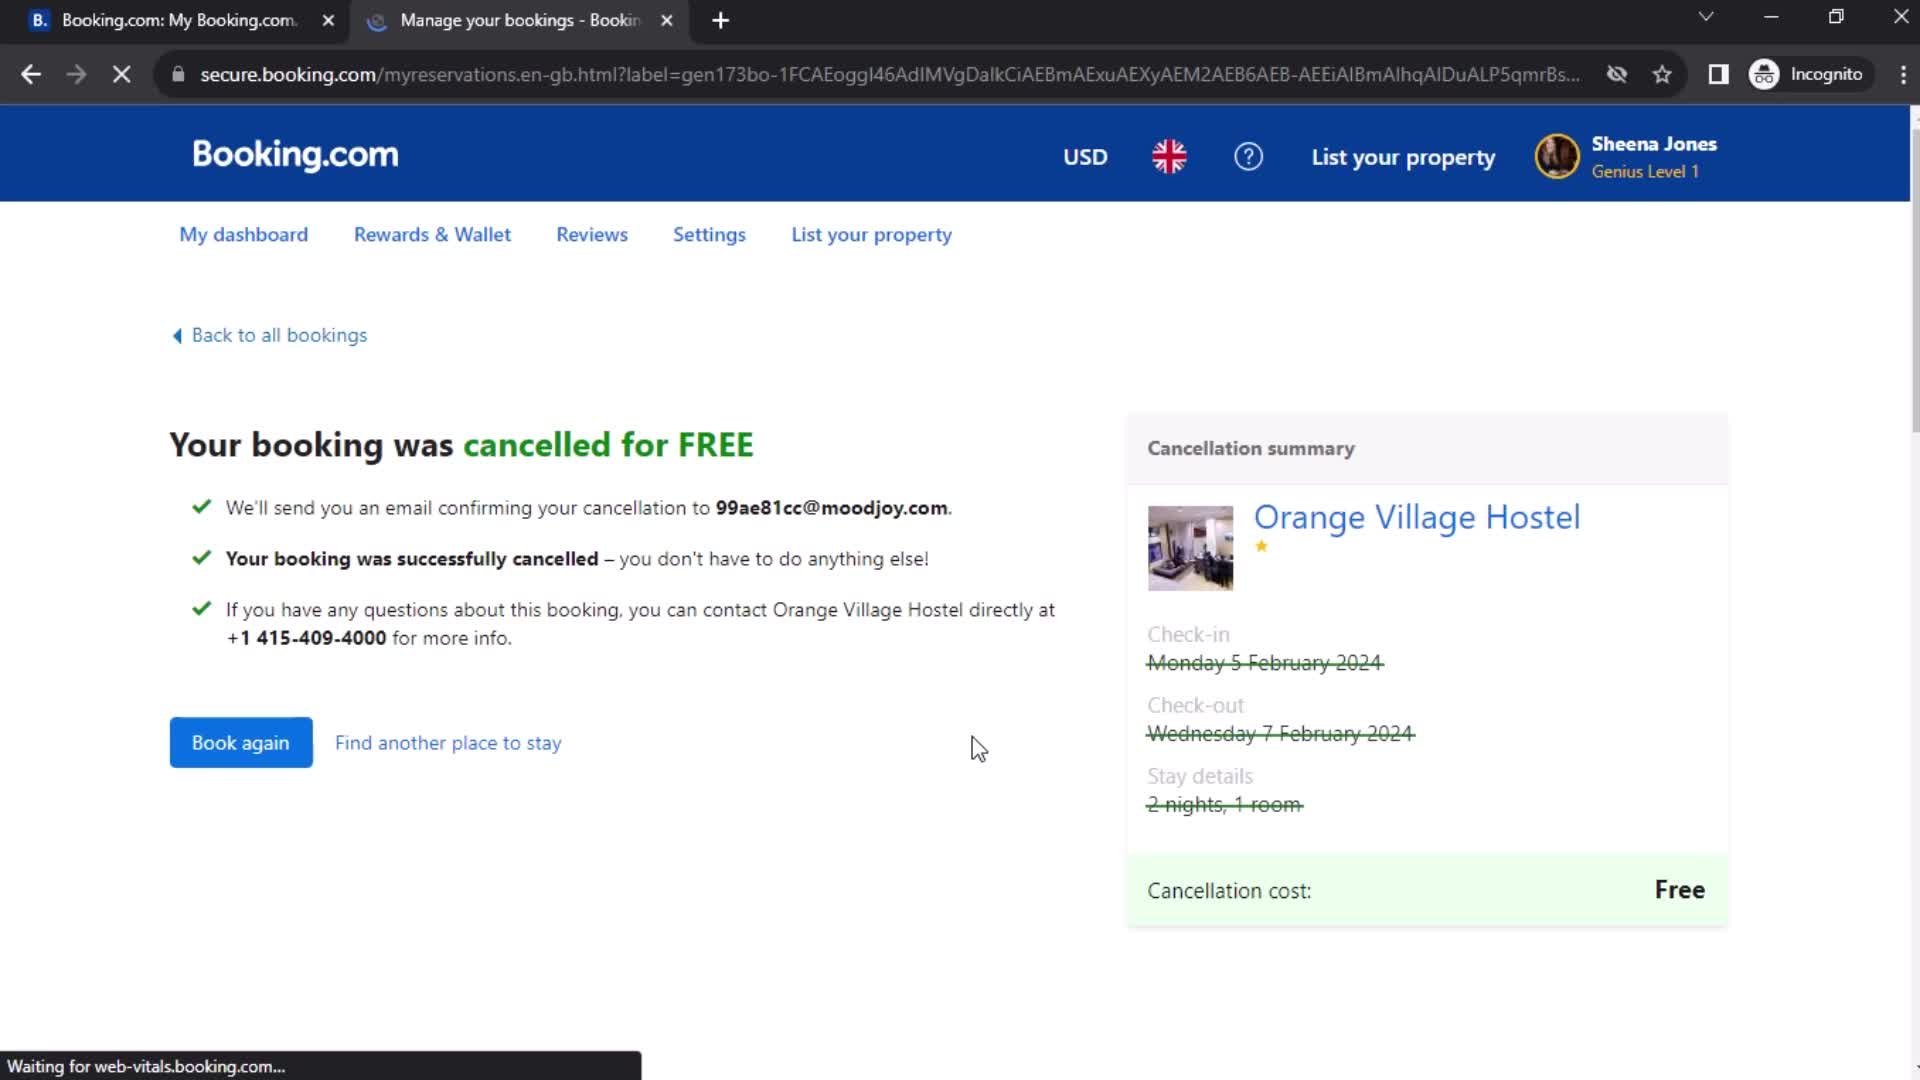Close the My Booking.com tab
This screenshot has width=1920, height=1080.
[328, 20]
